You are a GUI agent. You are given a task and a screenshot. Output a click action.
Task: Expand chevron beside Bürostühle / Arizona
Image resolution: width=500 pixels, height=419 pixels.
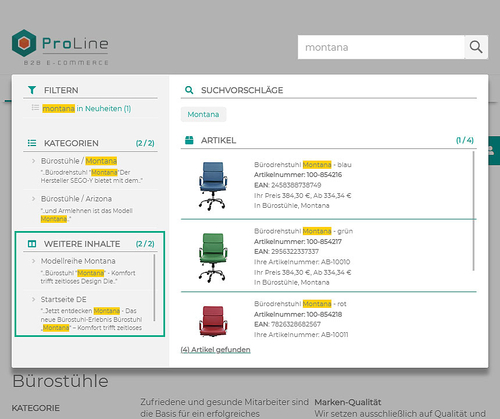point(33,199)
